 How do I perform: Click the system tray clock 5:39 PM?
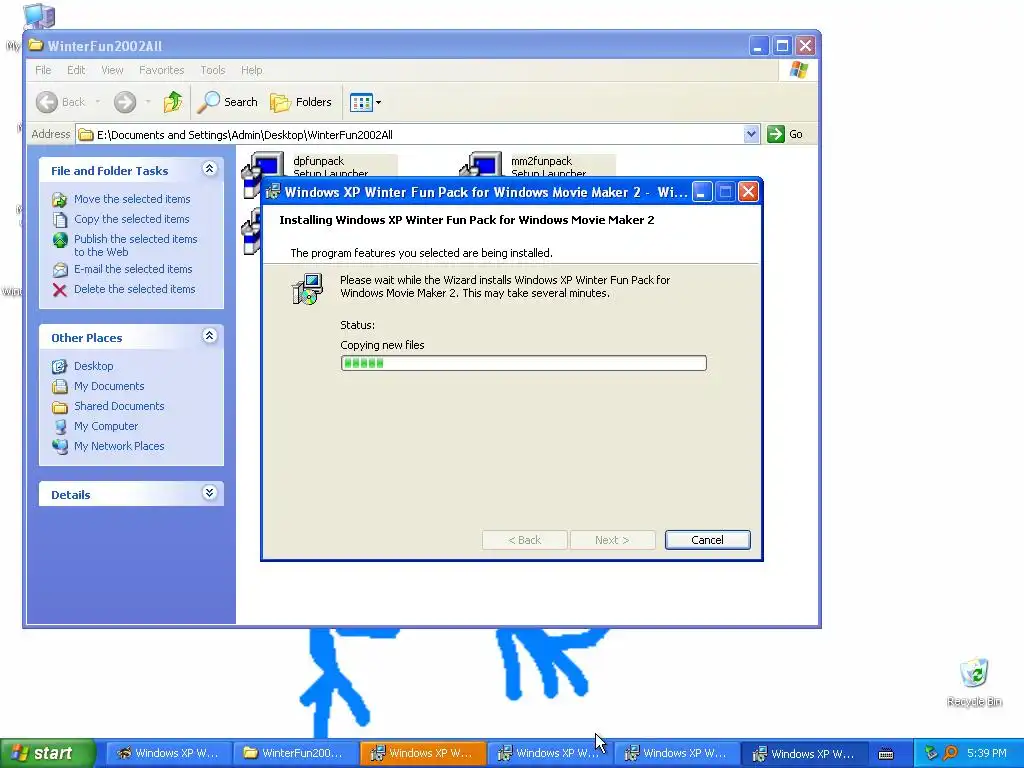click(987, 754)
